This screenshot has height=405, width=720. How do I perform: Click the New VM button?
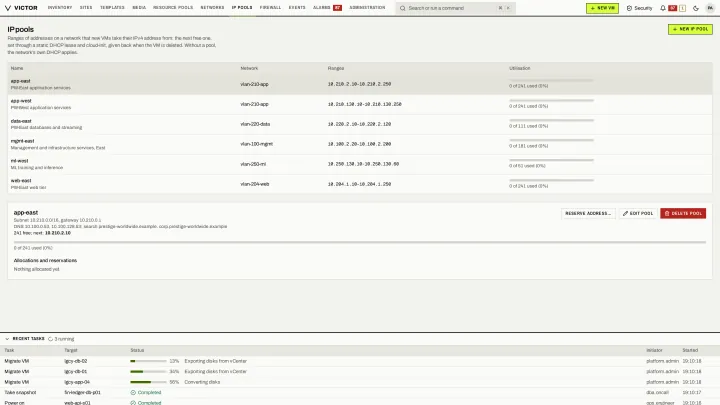pyautogui.click(x=602, y=8)
